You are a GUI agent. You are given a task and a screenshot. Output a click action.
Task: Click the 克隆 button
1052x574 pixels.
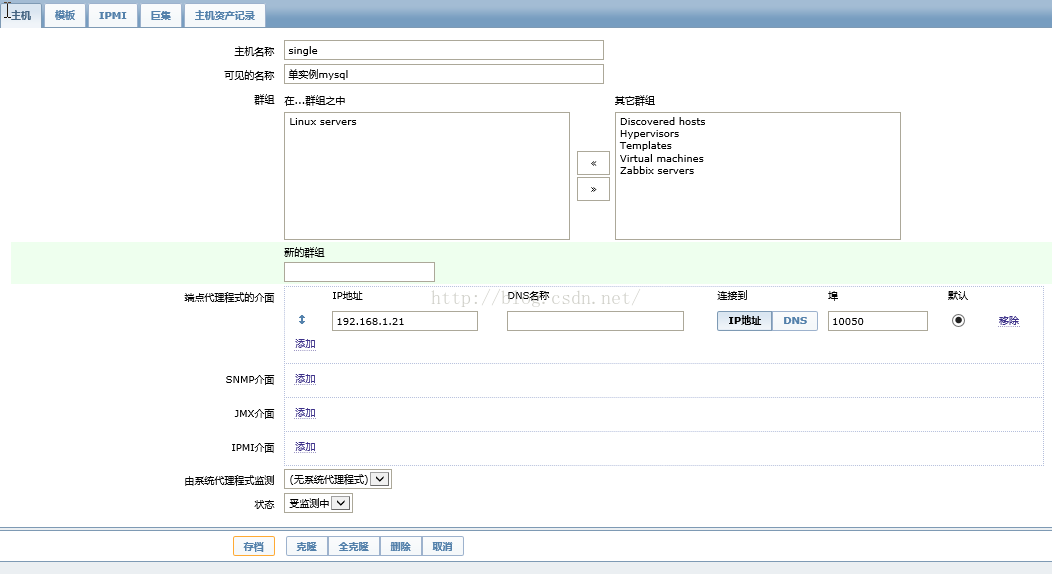[x=307, y=547]
